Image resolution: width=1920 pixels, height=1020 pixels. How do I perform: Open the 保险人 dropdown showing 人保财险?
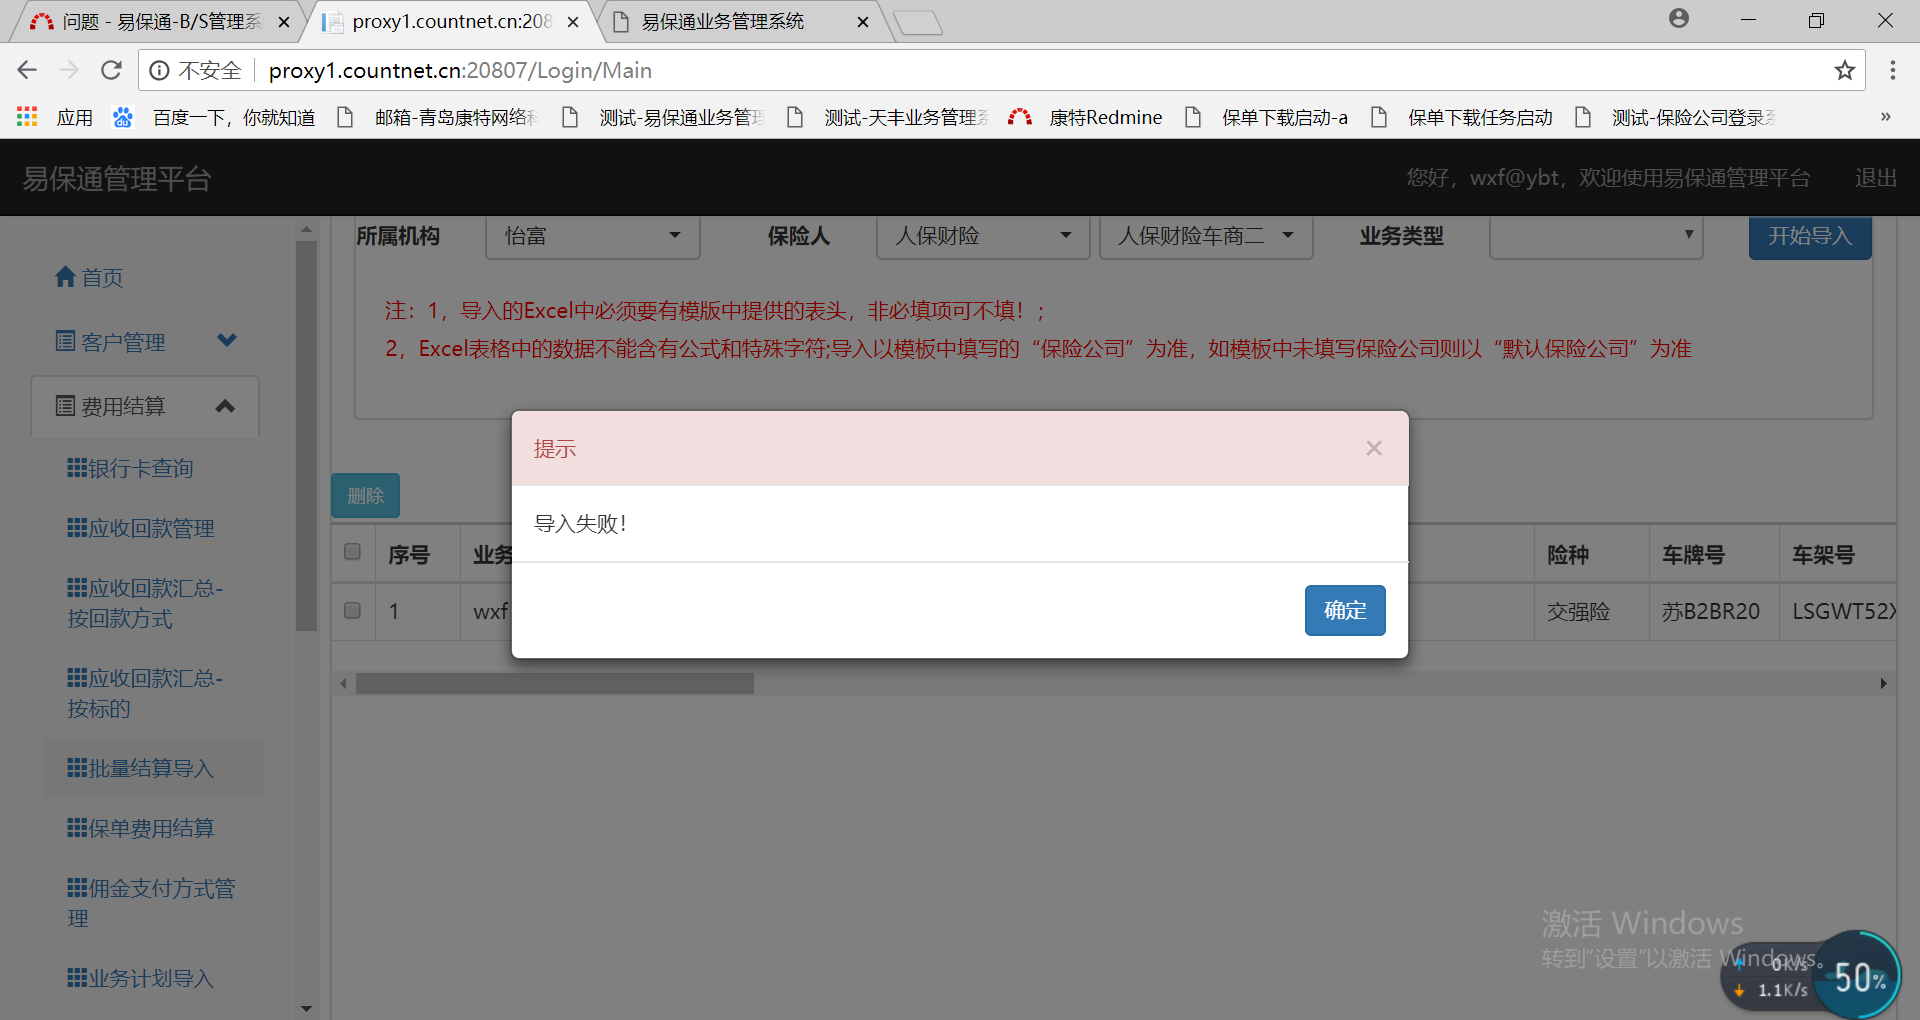984,236
